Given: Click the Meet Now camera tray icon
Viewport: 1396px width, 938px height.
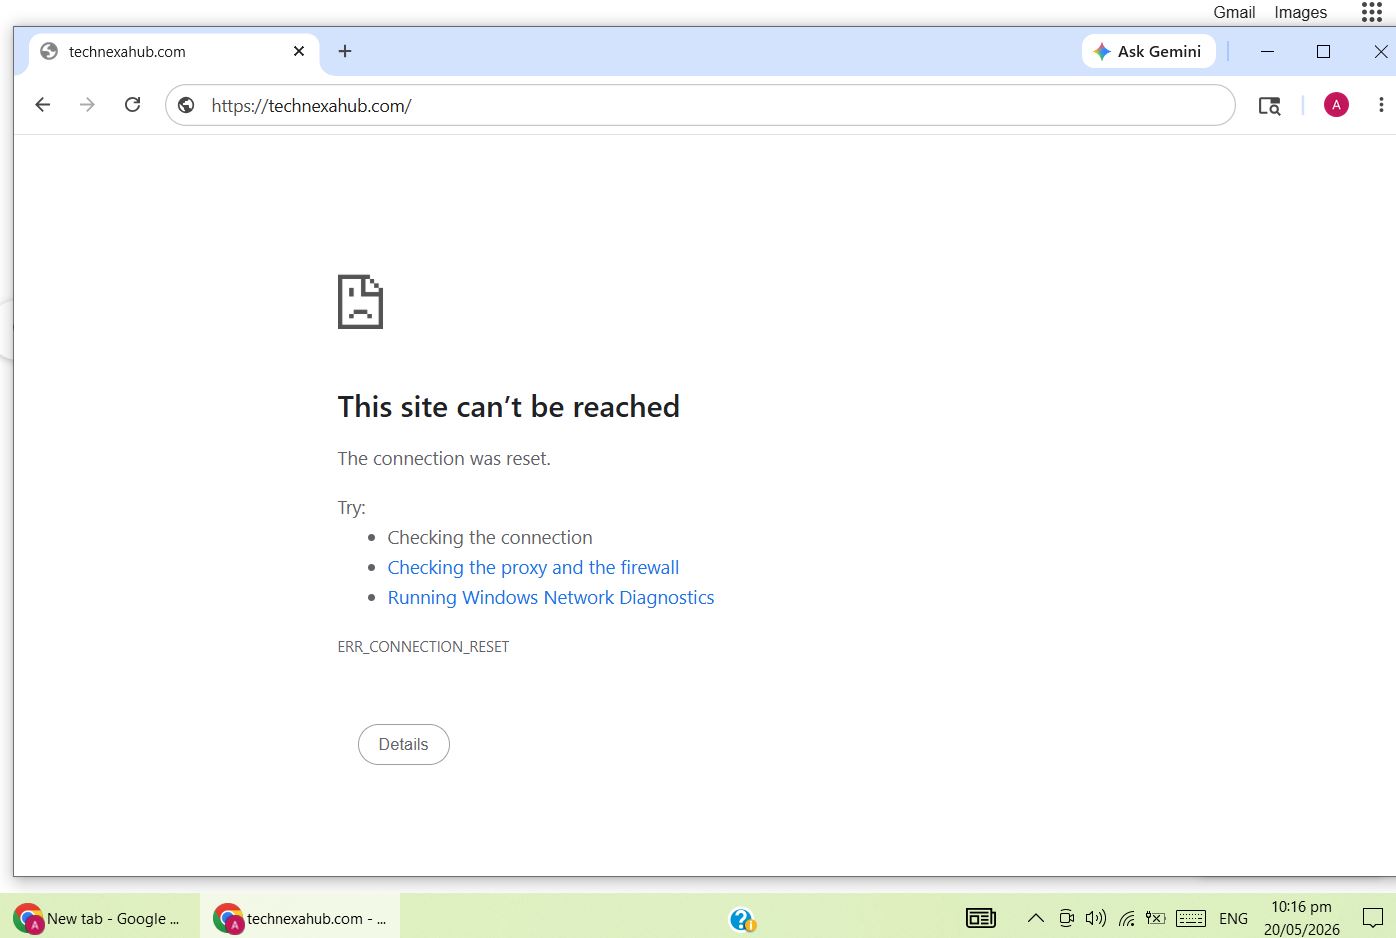Looking at the screenshot, I should coord(1067,918).
